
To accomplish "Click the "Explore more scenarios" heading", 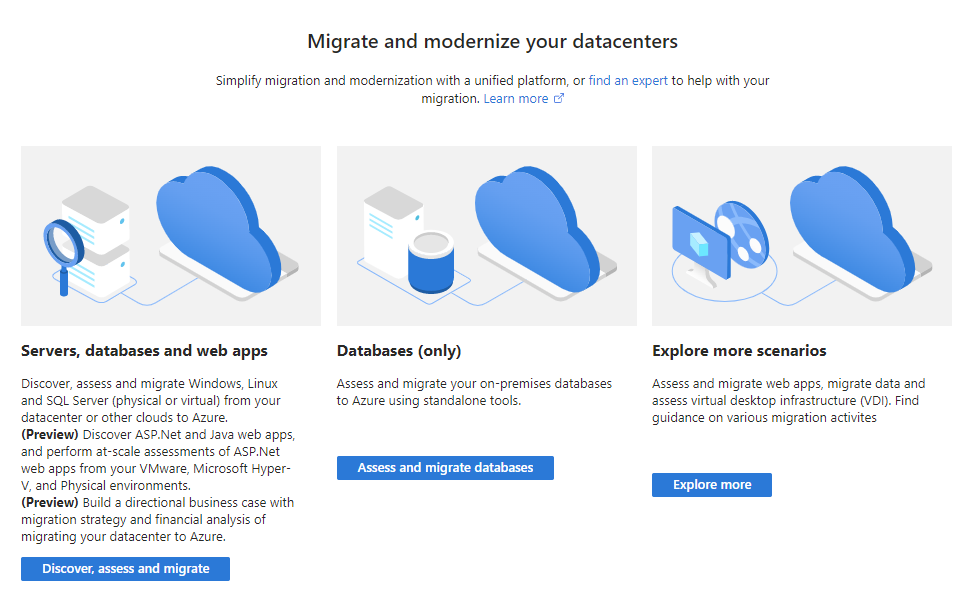I will click(x=739, y=351).
